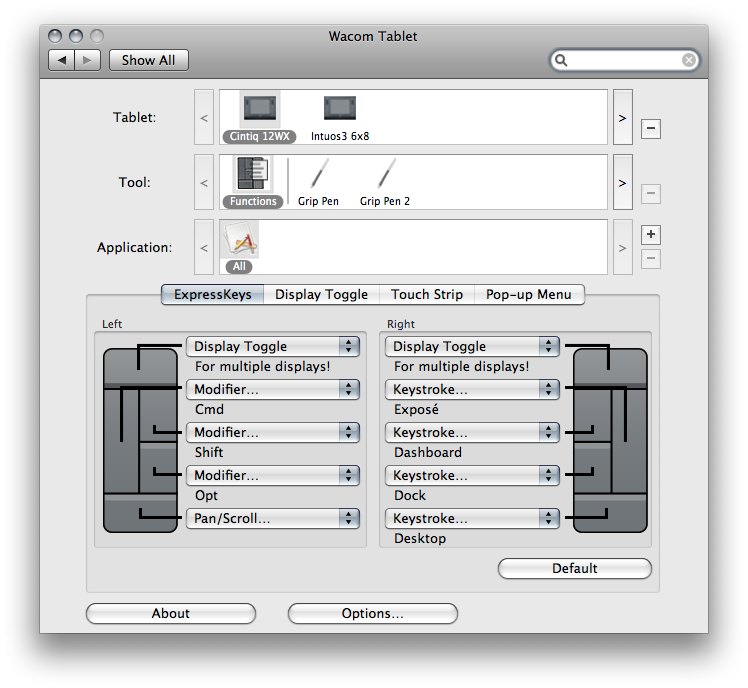Open the Options... dialog

tap(373, 613)
